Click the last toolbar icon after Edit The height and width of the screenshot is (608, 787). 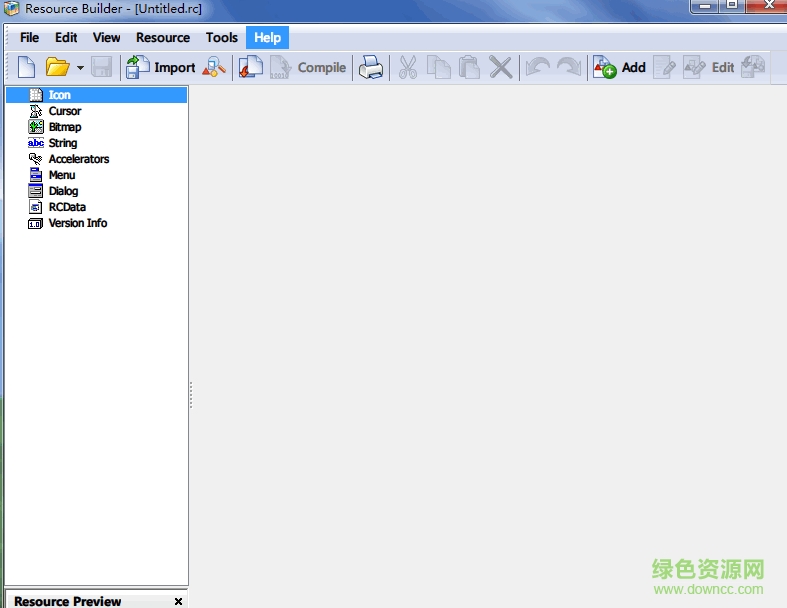click(753, 67)
